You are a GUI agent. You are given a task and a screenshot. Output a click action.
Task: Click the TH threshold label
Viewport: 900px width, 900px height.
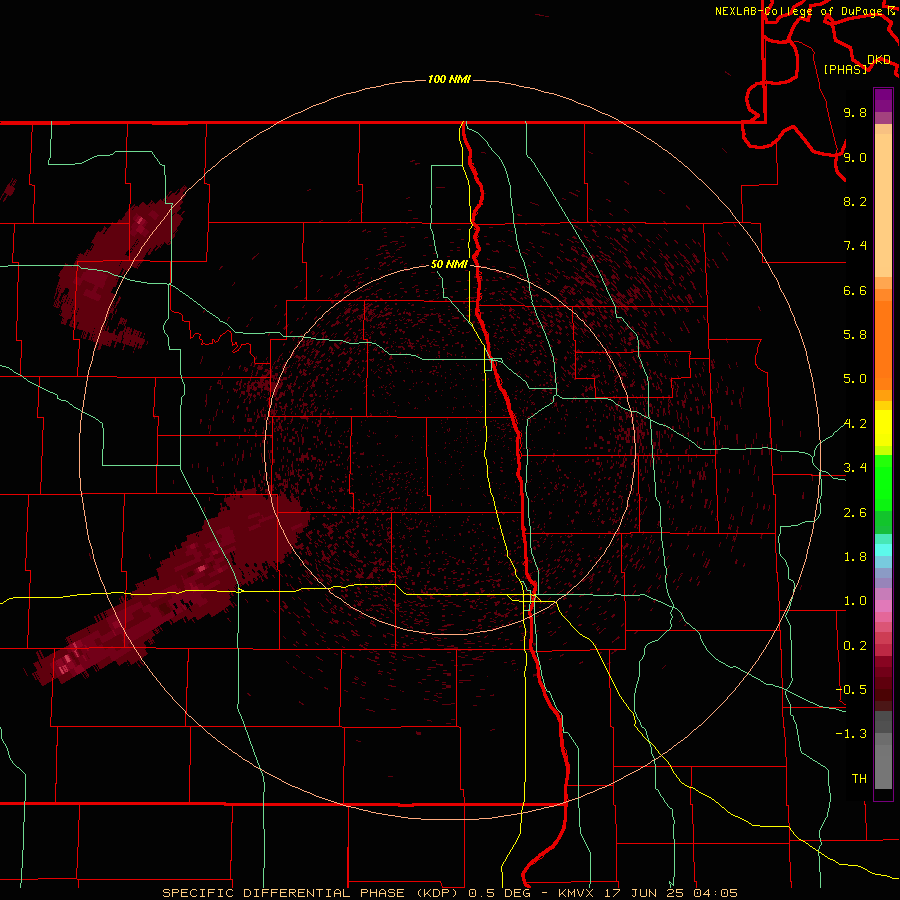859,779
